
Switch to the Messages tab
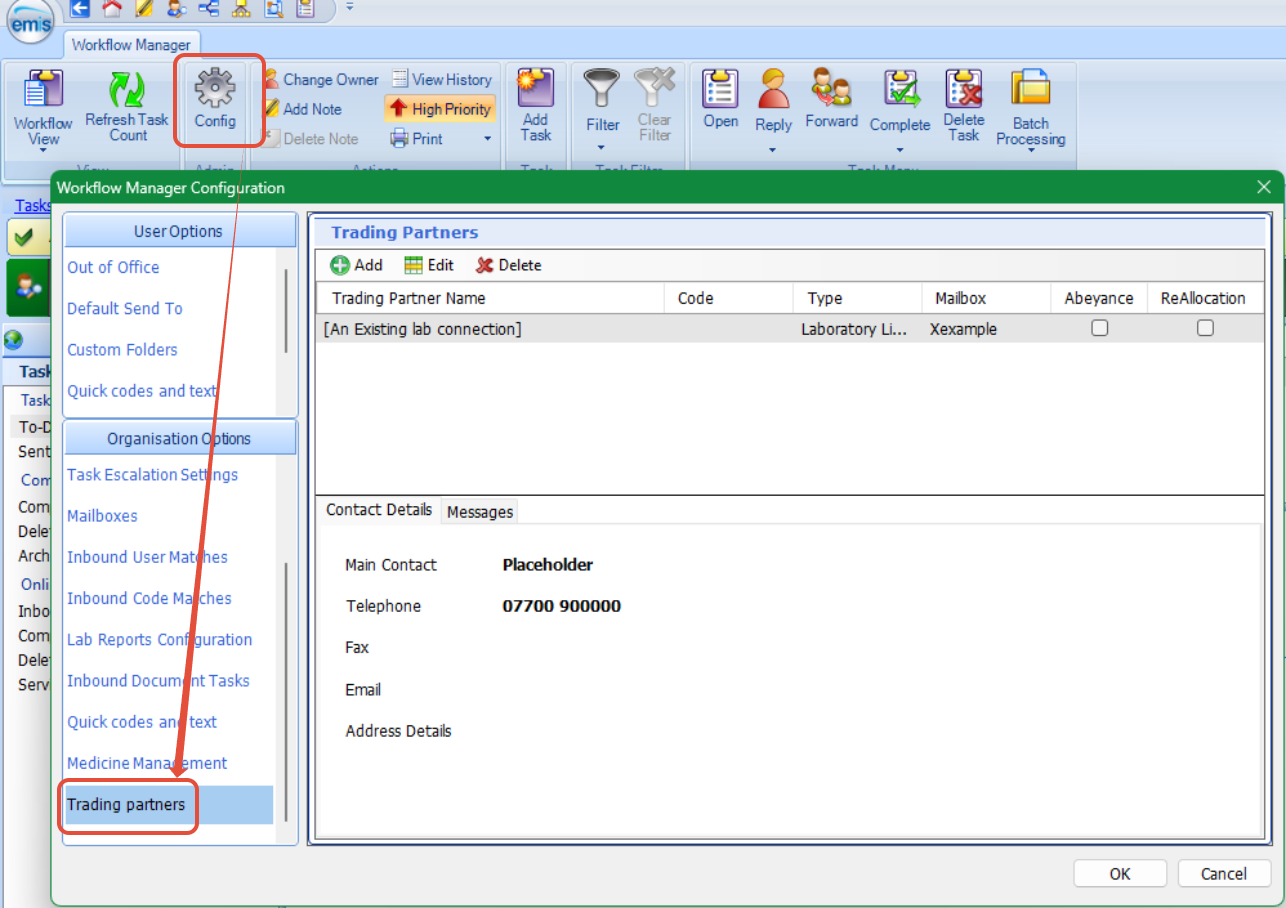[x=480, y=512]
